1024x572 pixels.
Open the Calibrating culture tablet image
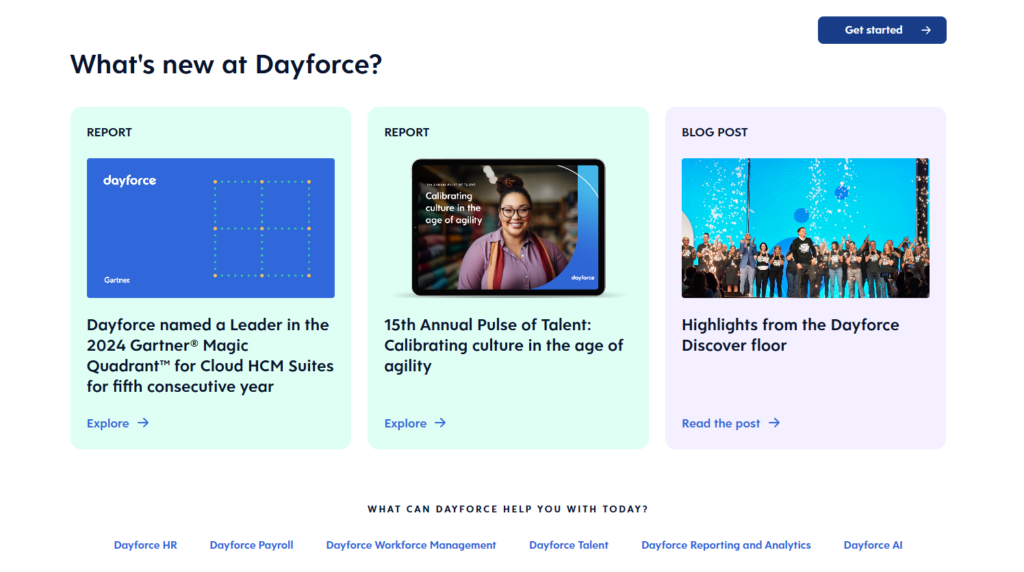pyautogui.click(x=508, y=228)
